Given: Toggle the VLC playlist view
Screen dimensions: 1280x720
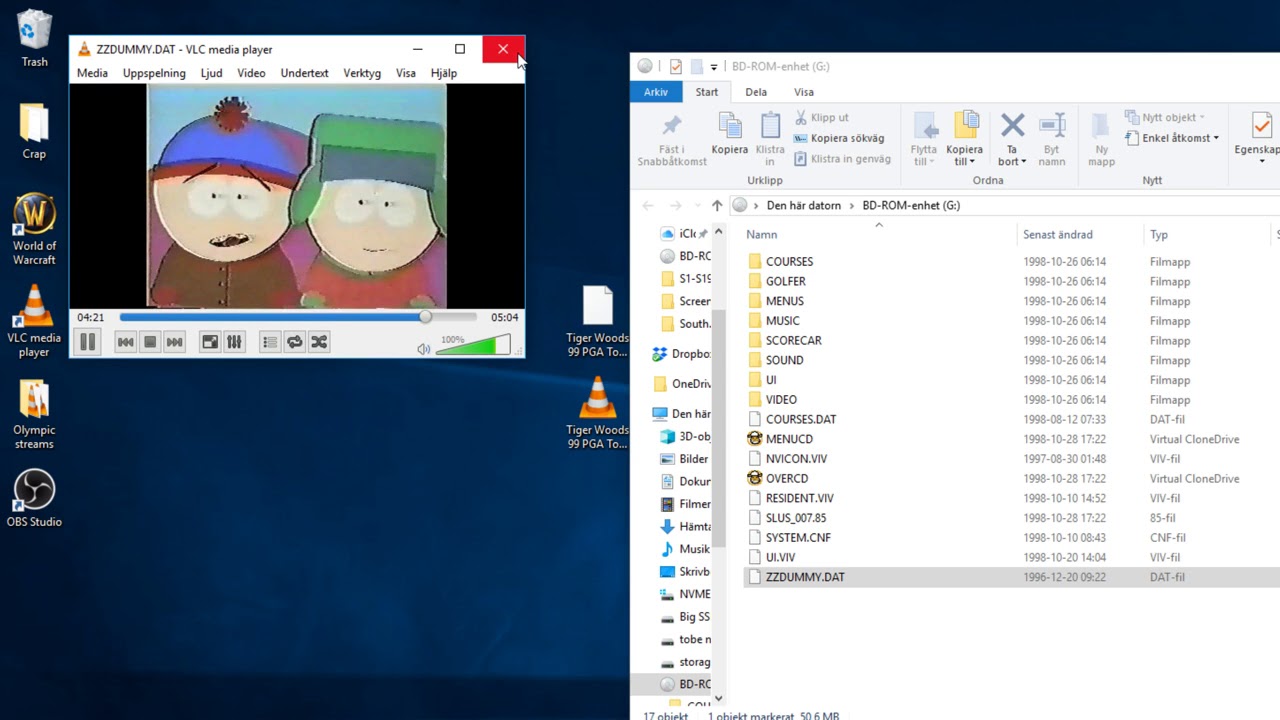Looking at the screenshot, I should (270, 342).
